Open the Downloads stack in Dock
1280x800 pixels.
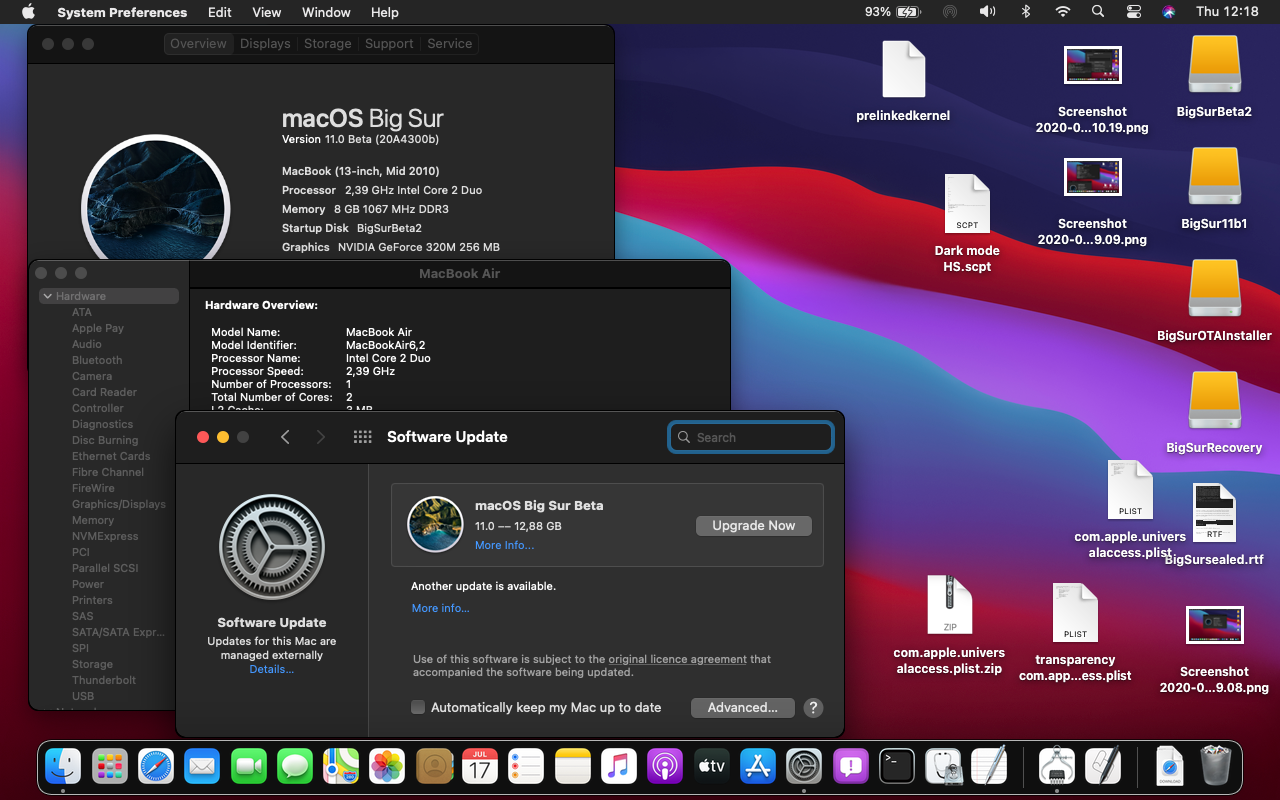tap(1169, 767)
